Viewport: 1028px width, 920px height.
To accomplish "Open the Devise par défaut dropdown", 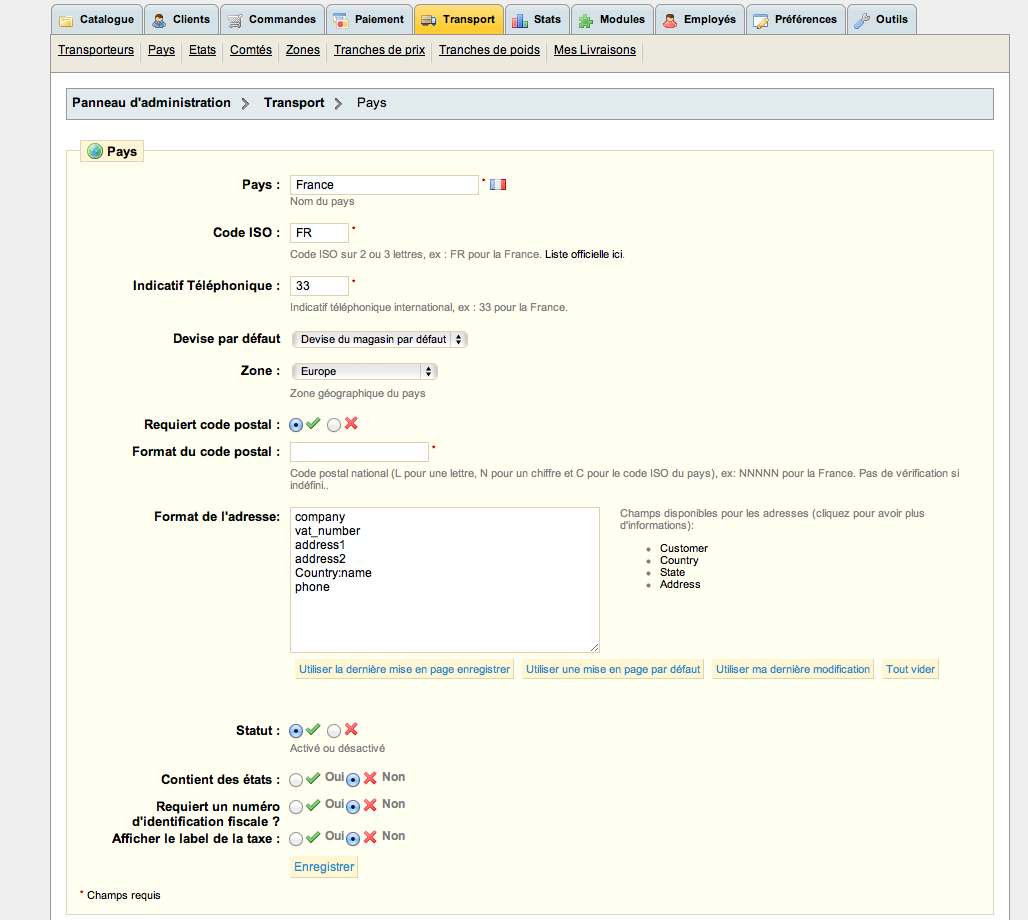I will click(x=380, y=339).
